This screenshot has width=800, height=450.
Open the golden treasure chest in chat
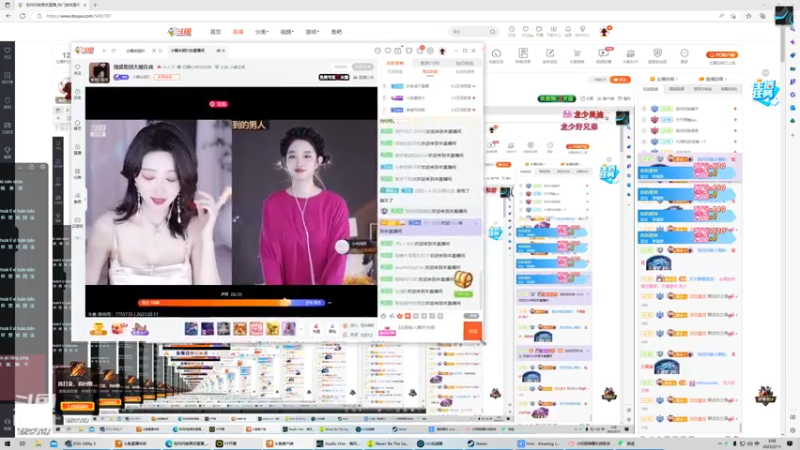click(463, 279)
